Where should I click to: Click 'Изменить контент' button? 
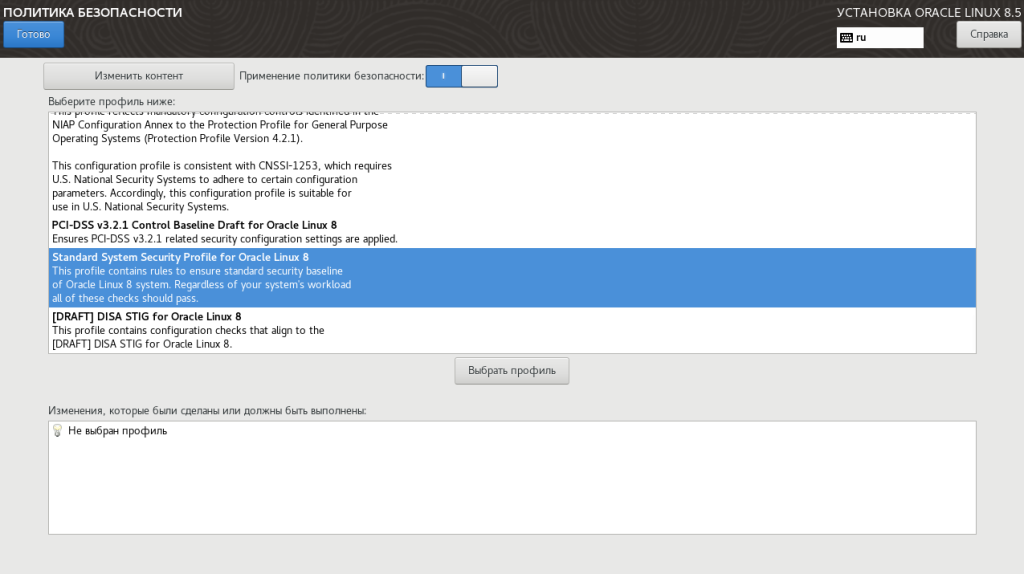tap(138, 76)
